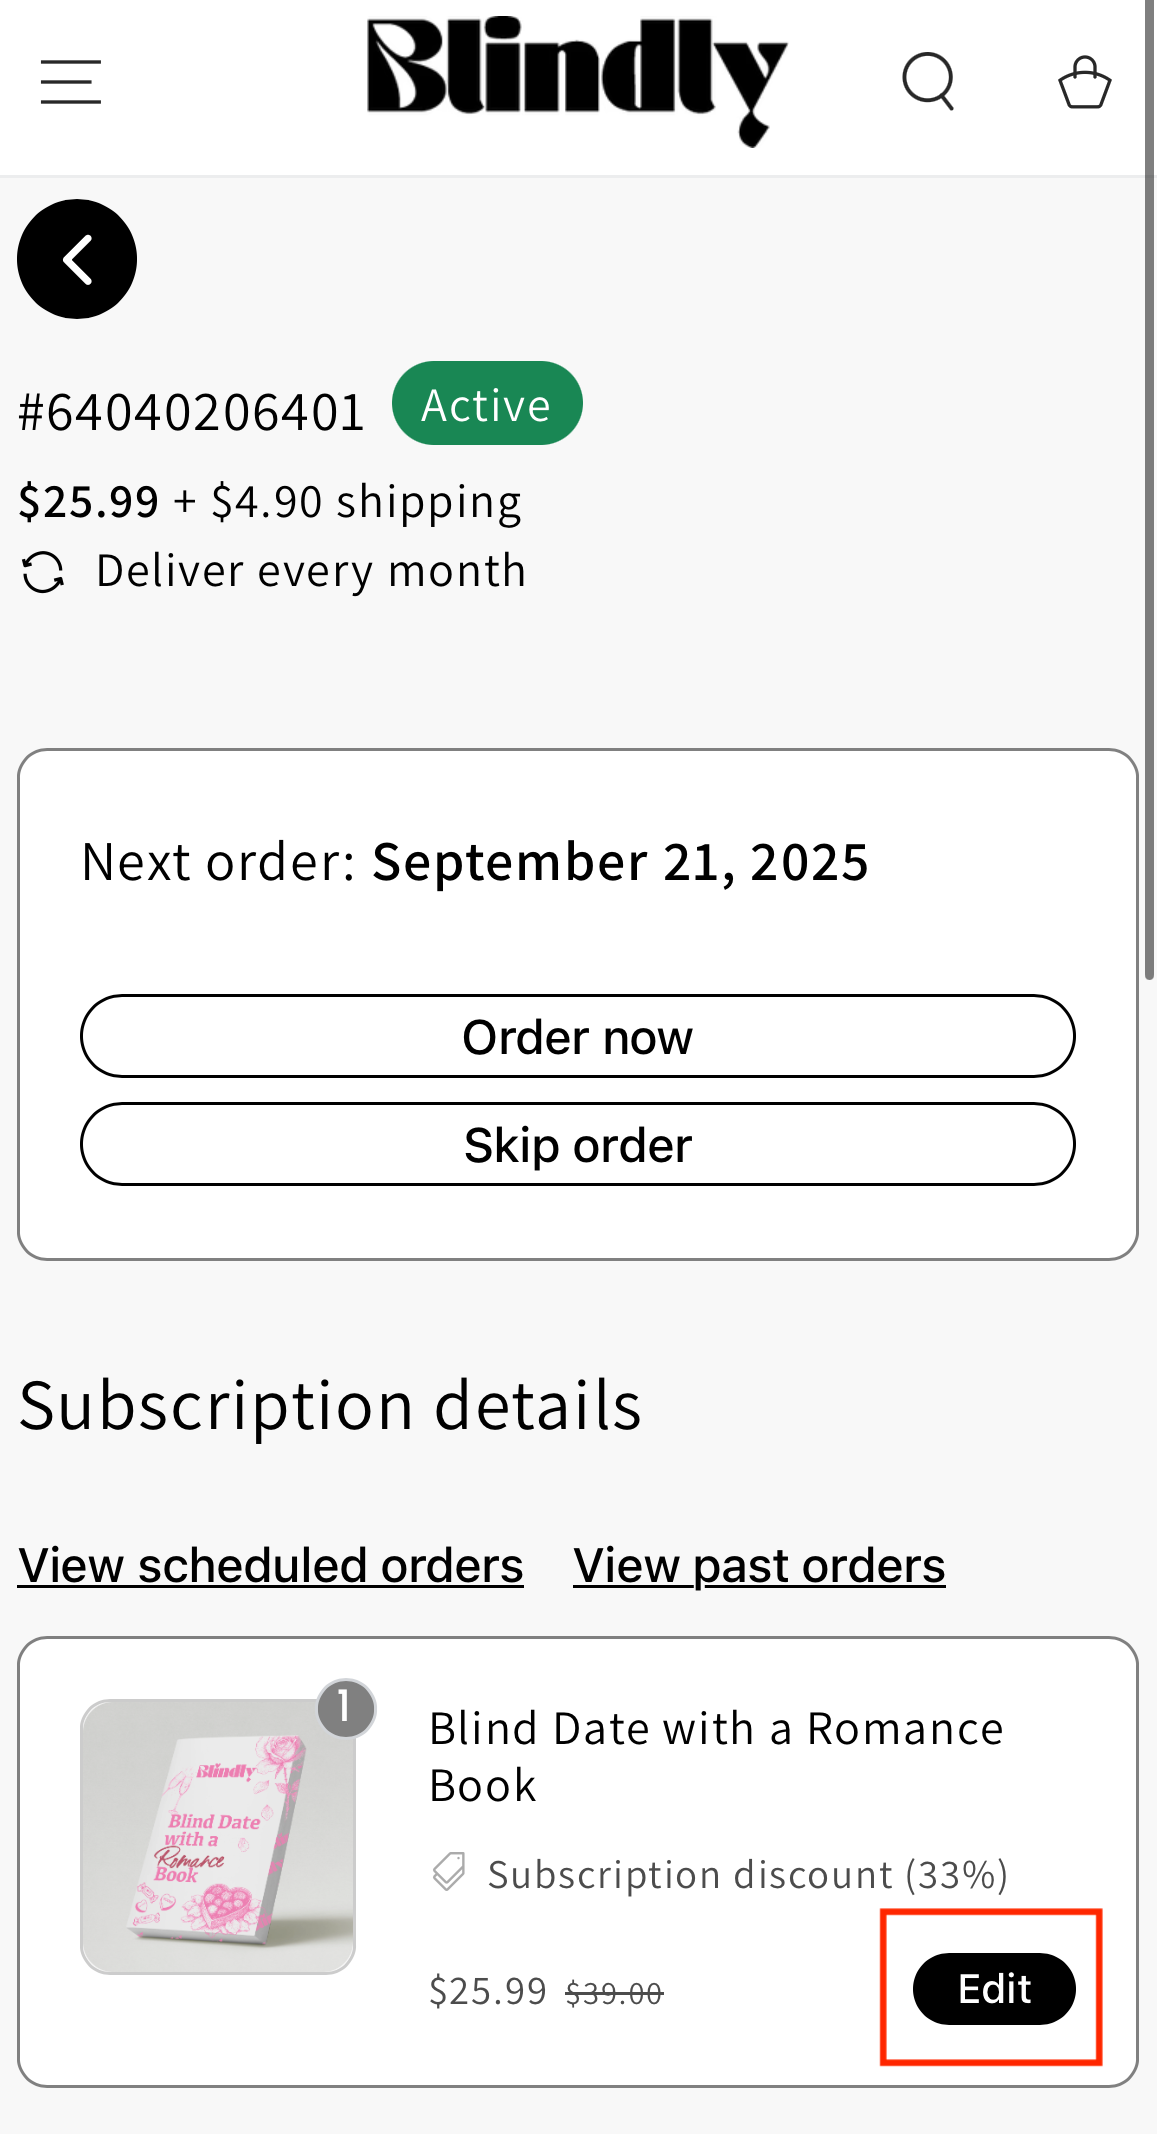The height and width of the screenshot is (2134, 1157).
Task: Click the quantity badge on the product image
Action: (x=345, y=1707)
